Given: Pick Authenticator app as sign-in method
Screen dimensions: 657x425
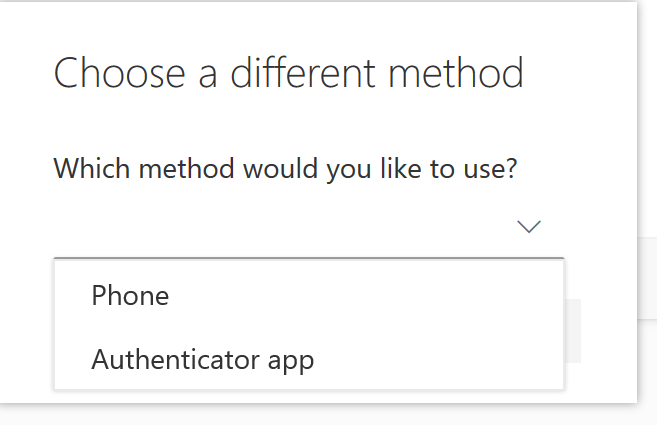Looking at the screenshot, I should (309, 359).
